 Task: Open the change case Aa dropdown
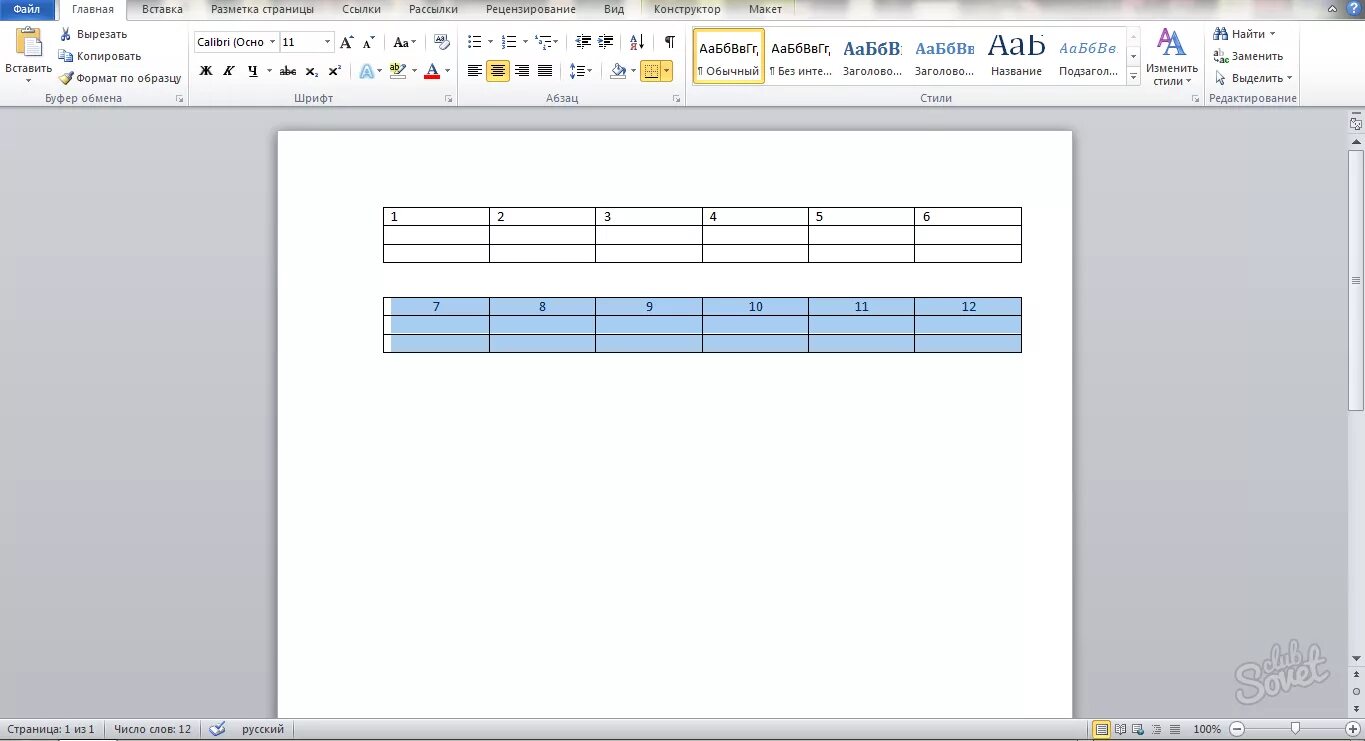click(404, 42)
